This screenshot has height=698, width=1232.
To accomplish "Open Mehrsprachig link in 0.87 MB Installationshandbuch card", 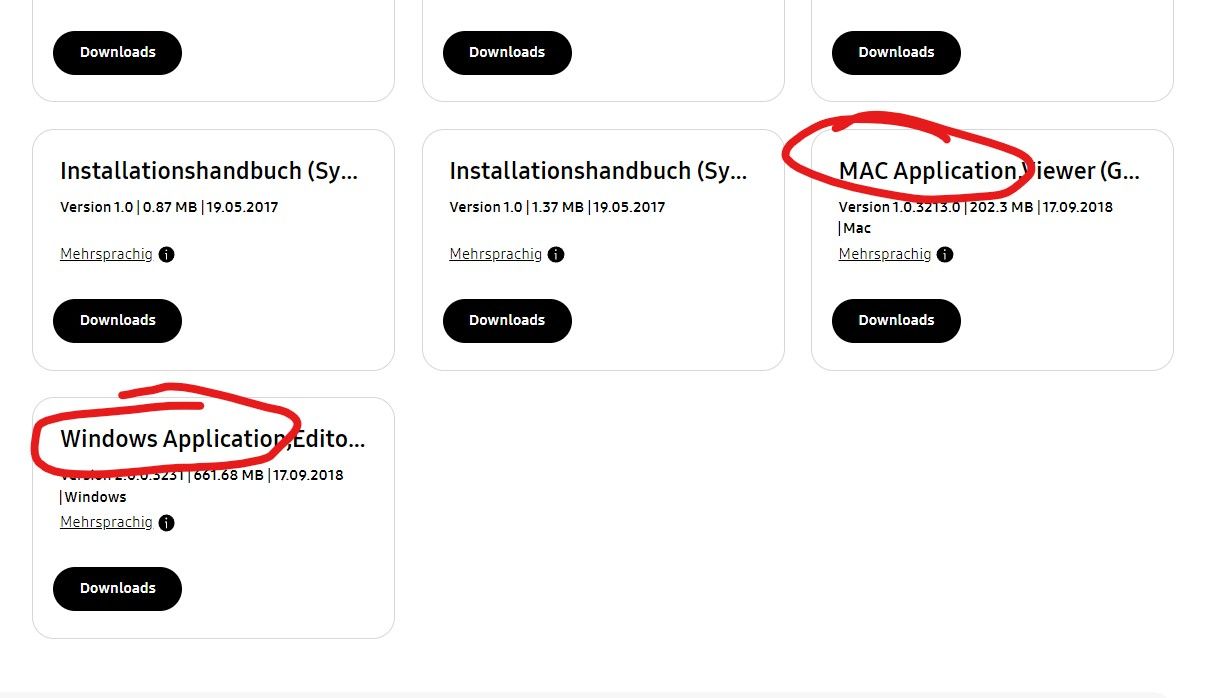I will (x=106, y=254).
